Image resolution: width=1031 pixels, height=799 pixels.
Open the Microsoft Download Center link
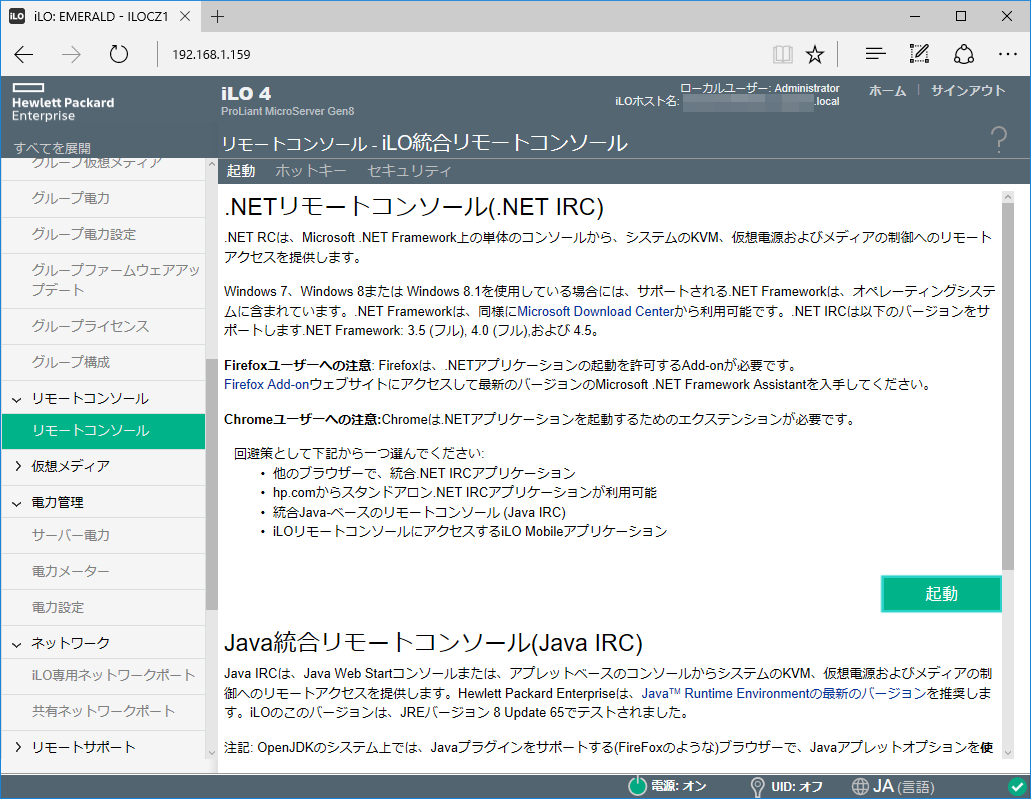pos(596,311)
